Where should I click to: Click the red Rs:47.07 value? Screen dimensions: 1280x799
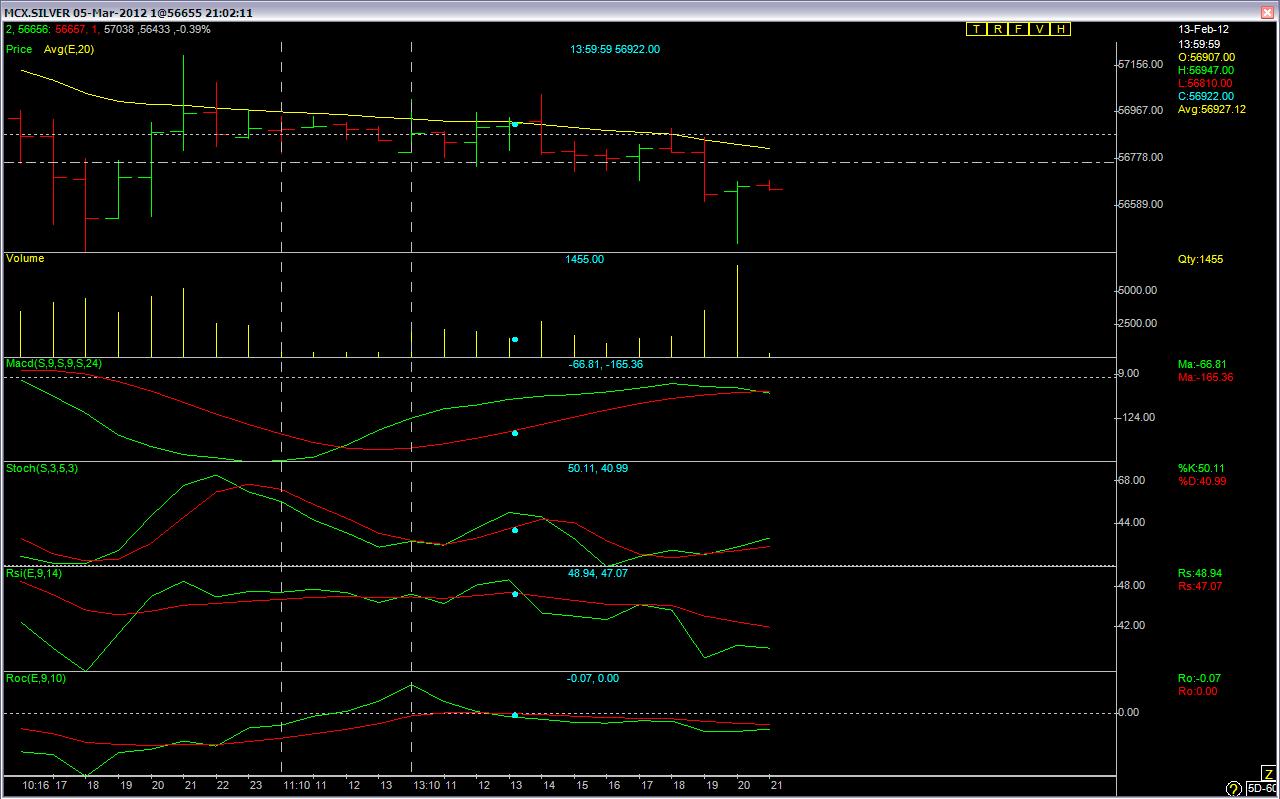pos(1200,587)
